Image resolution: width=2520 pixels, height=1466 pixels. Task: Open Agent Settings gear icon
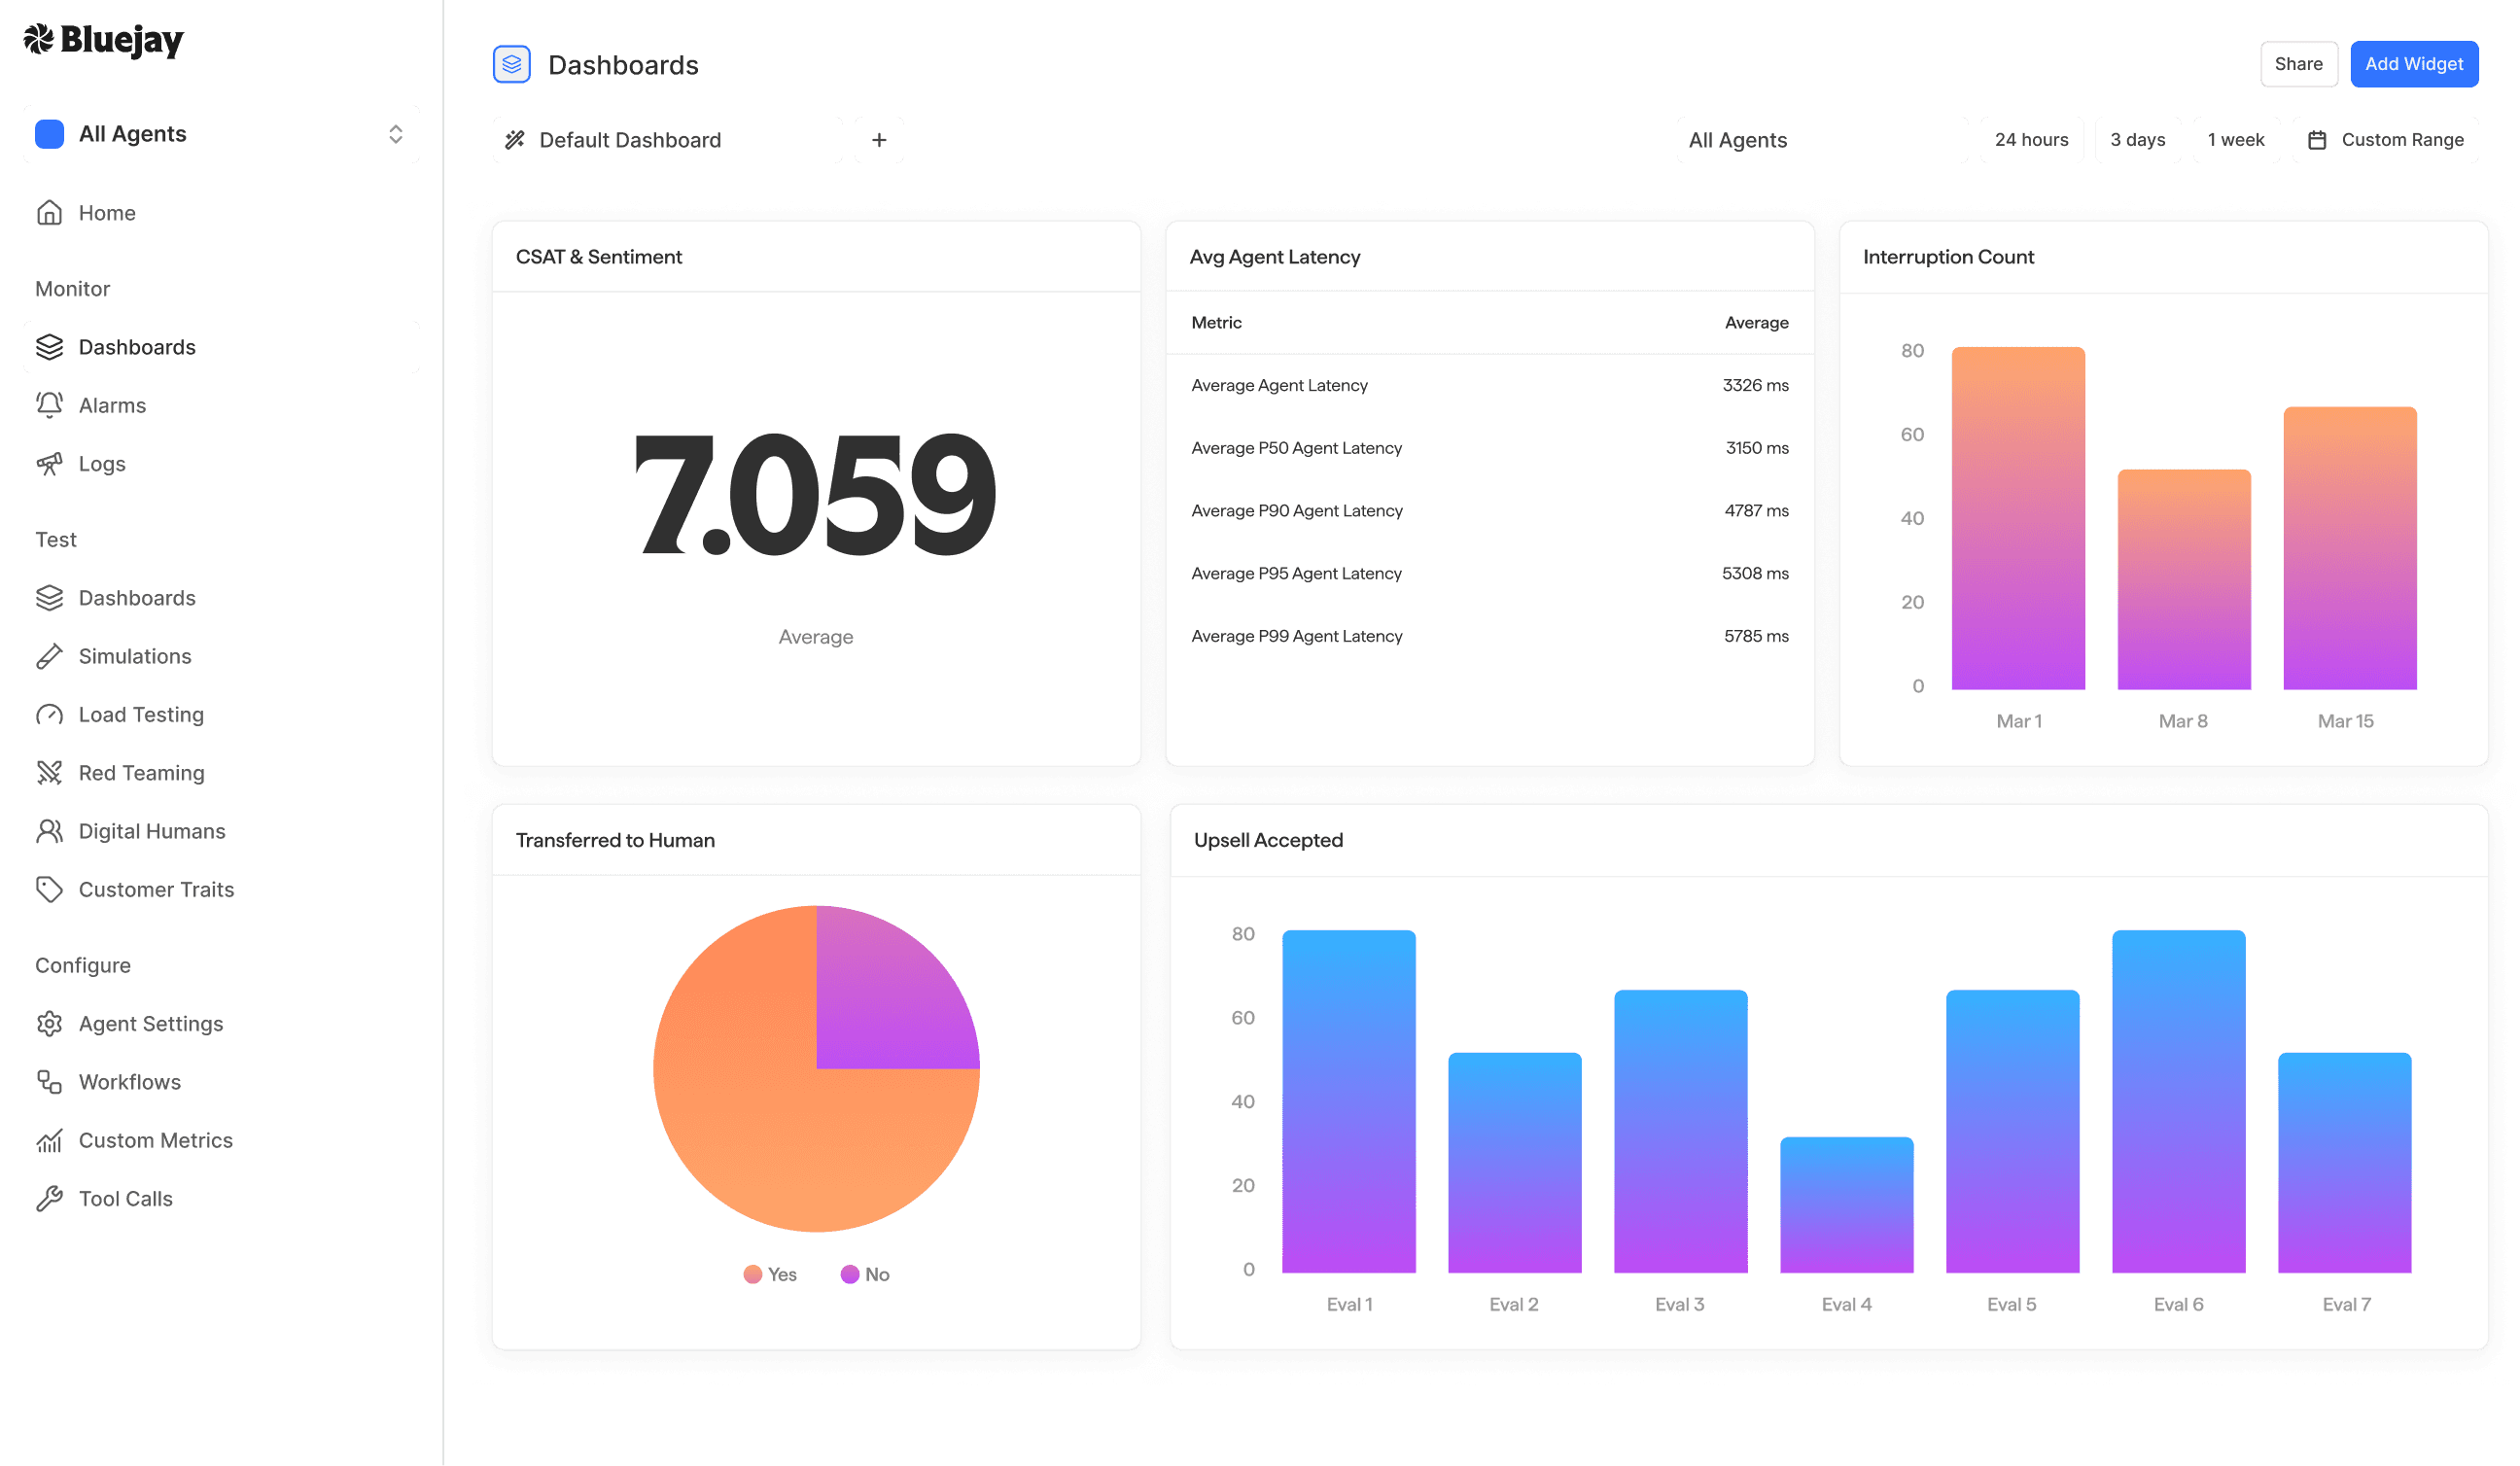(x=49, y=1023)
